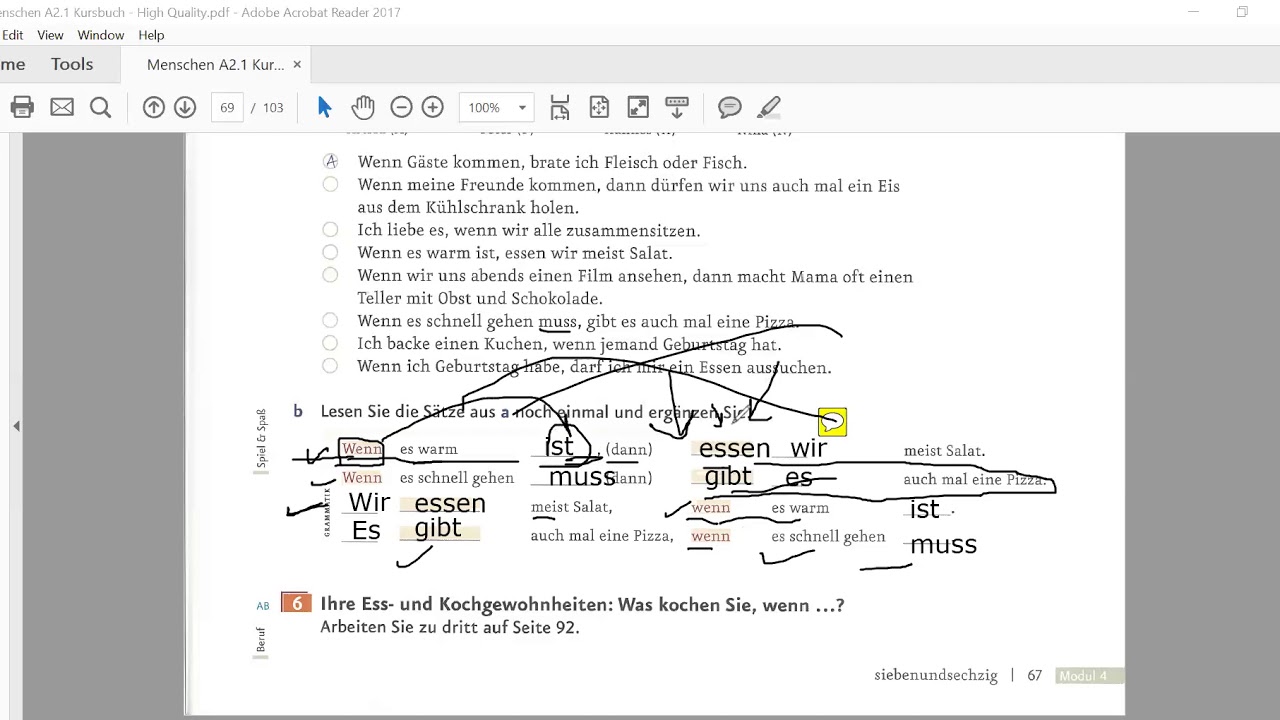Screen dimensions: 1280x720
Task: Enter Full Screen mode icon
Action: (x=638, y=107)
